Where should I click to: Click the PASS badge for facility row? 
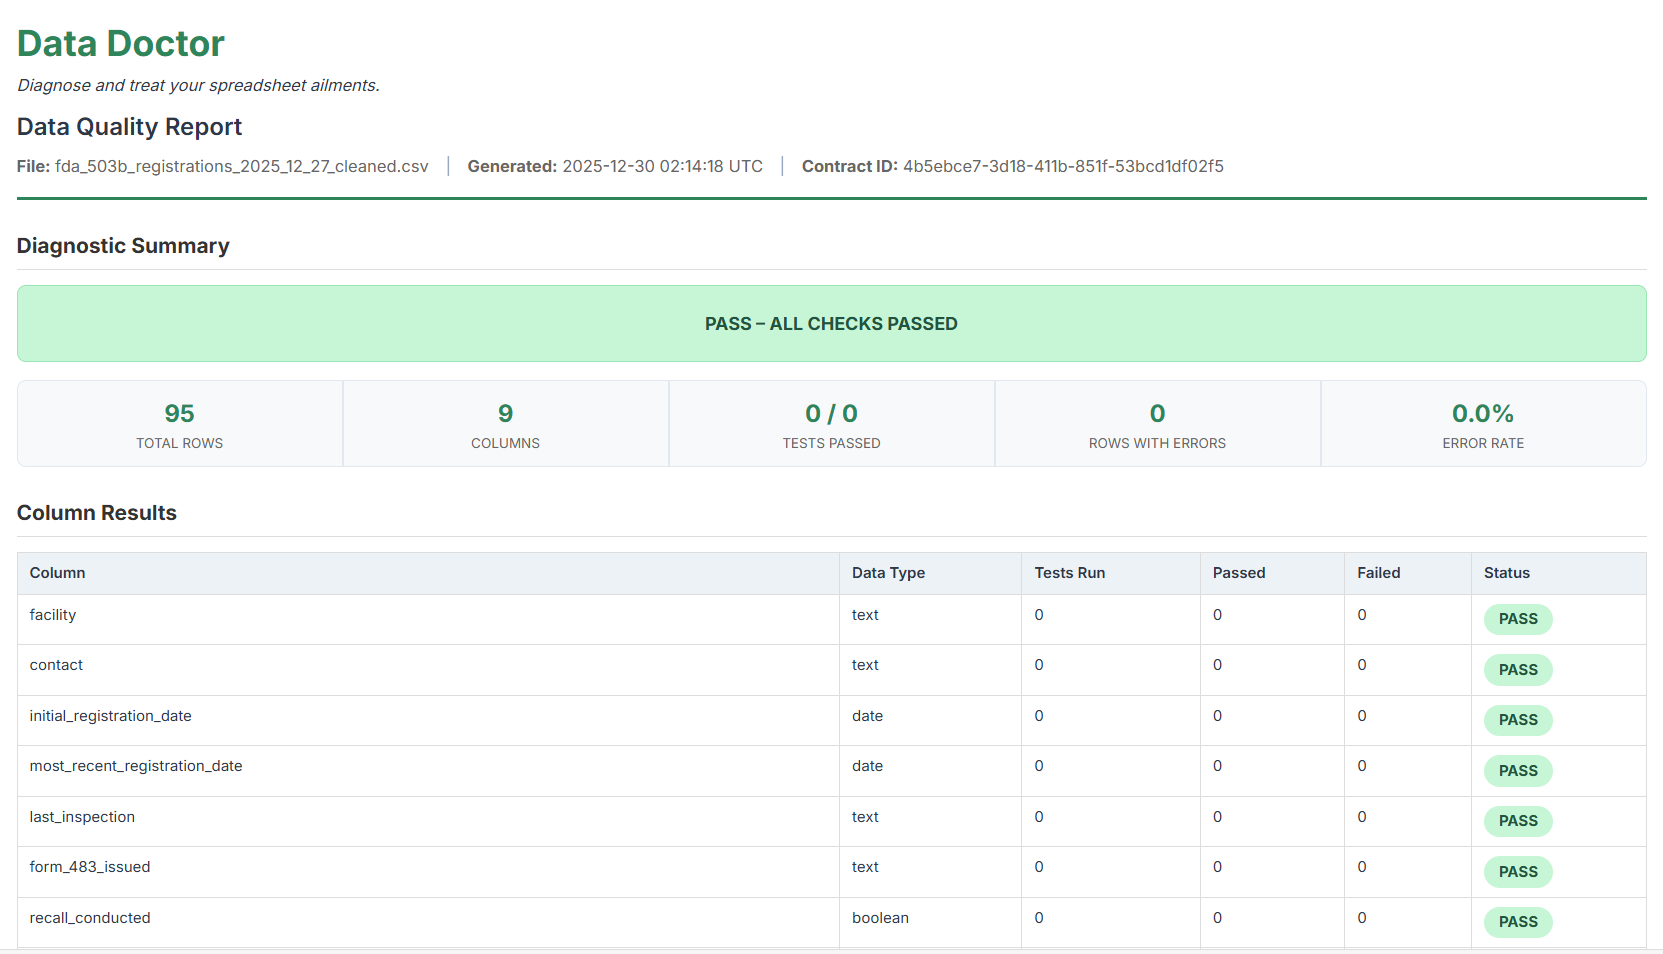tap(1518, 619)
